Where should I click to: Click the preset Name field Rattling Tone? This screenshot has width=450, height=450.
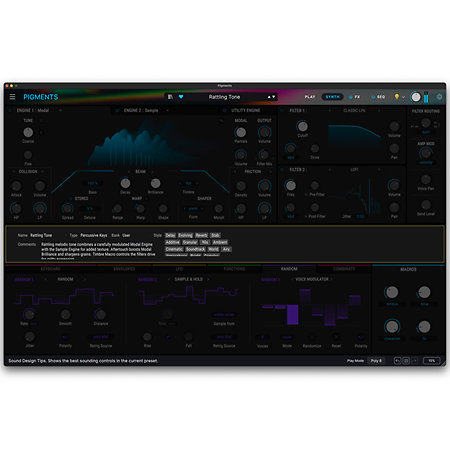coord(41,235)
